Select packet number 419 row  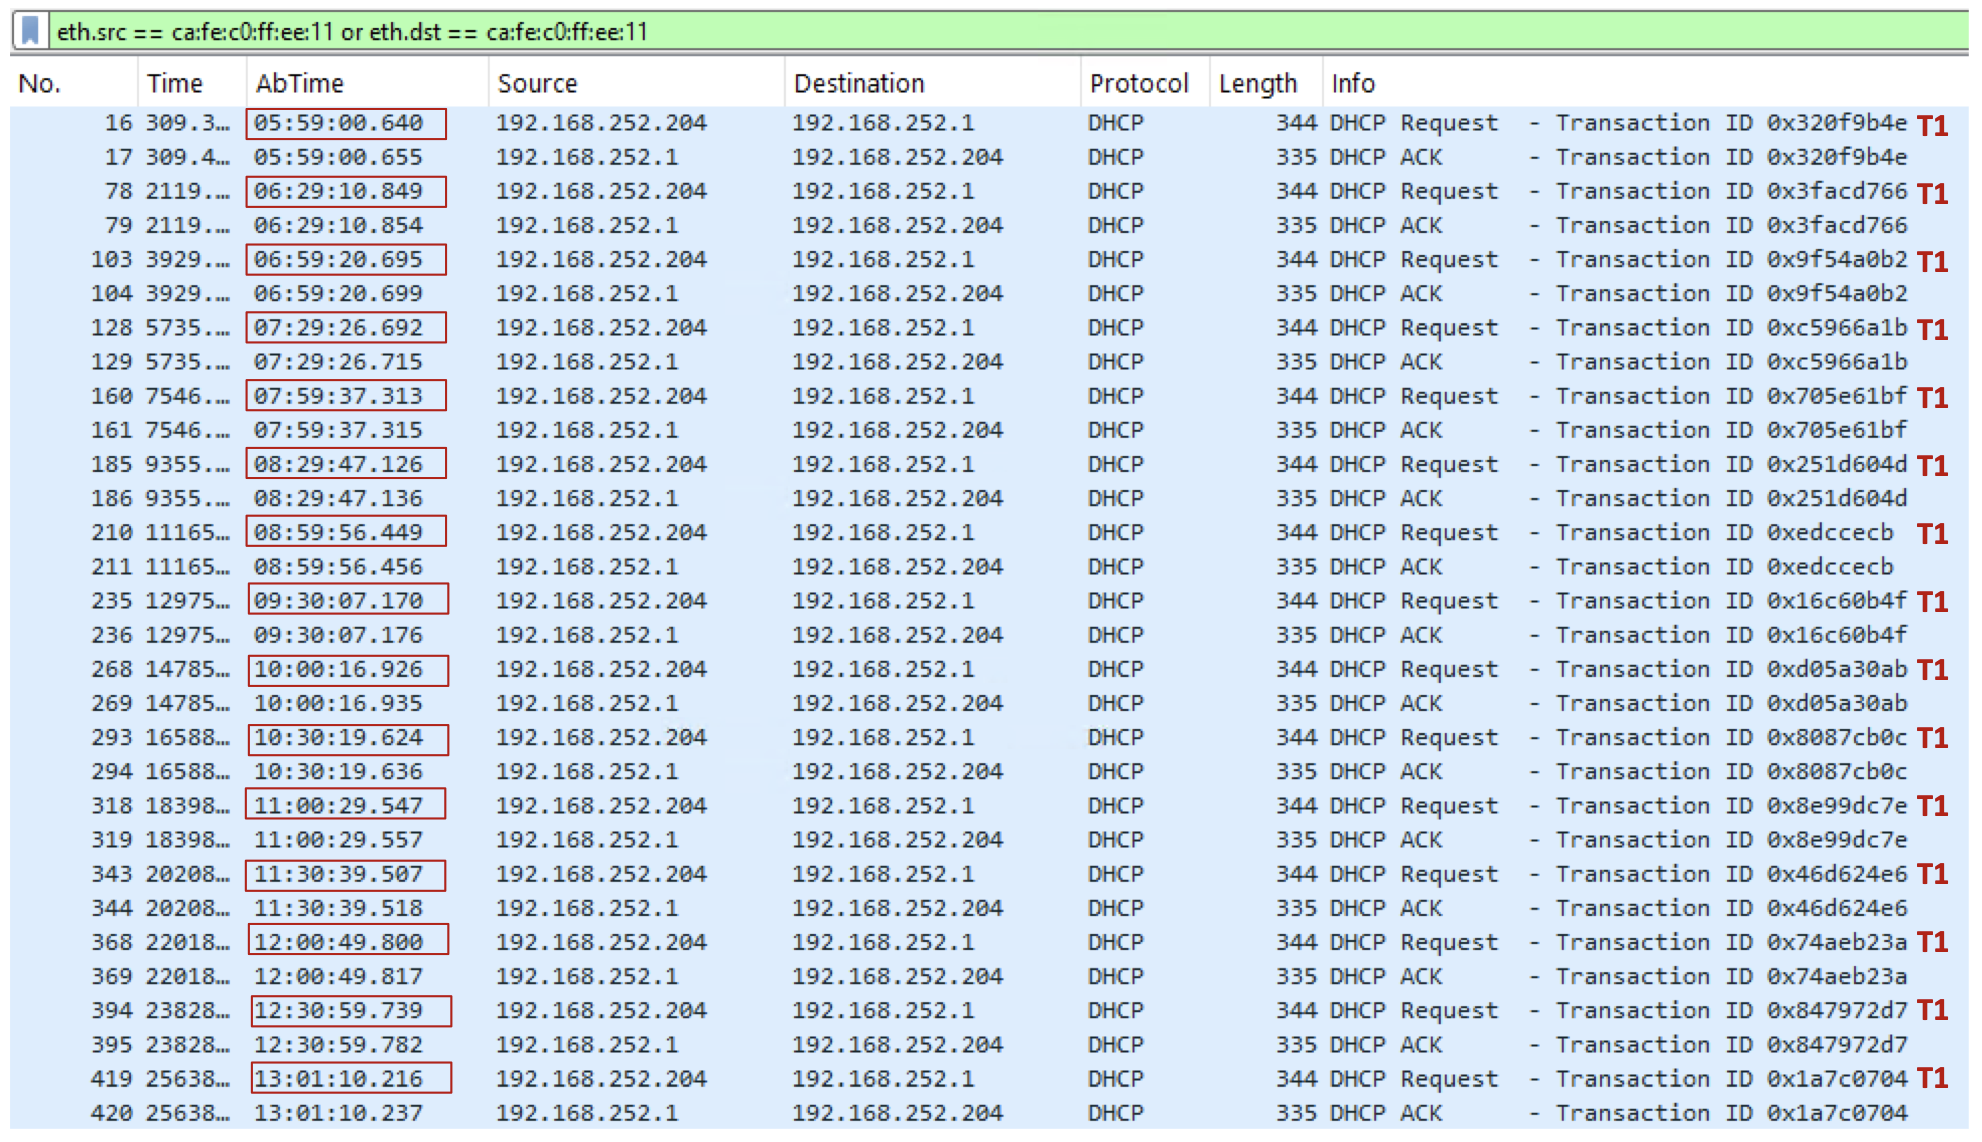[989, 1079]
